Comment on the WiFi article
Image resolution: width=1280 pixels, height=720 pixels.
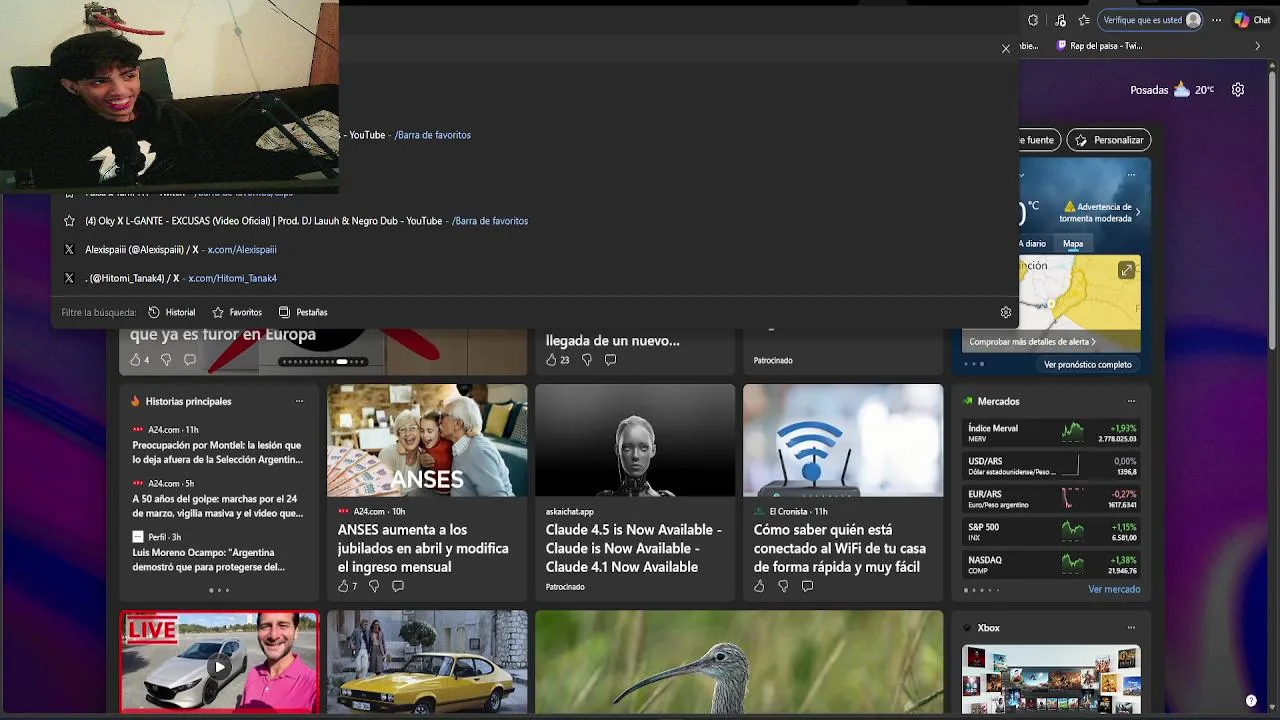807,587
